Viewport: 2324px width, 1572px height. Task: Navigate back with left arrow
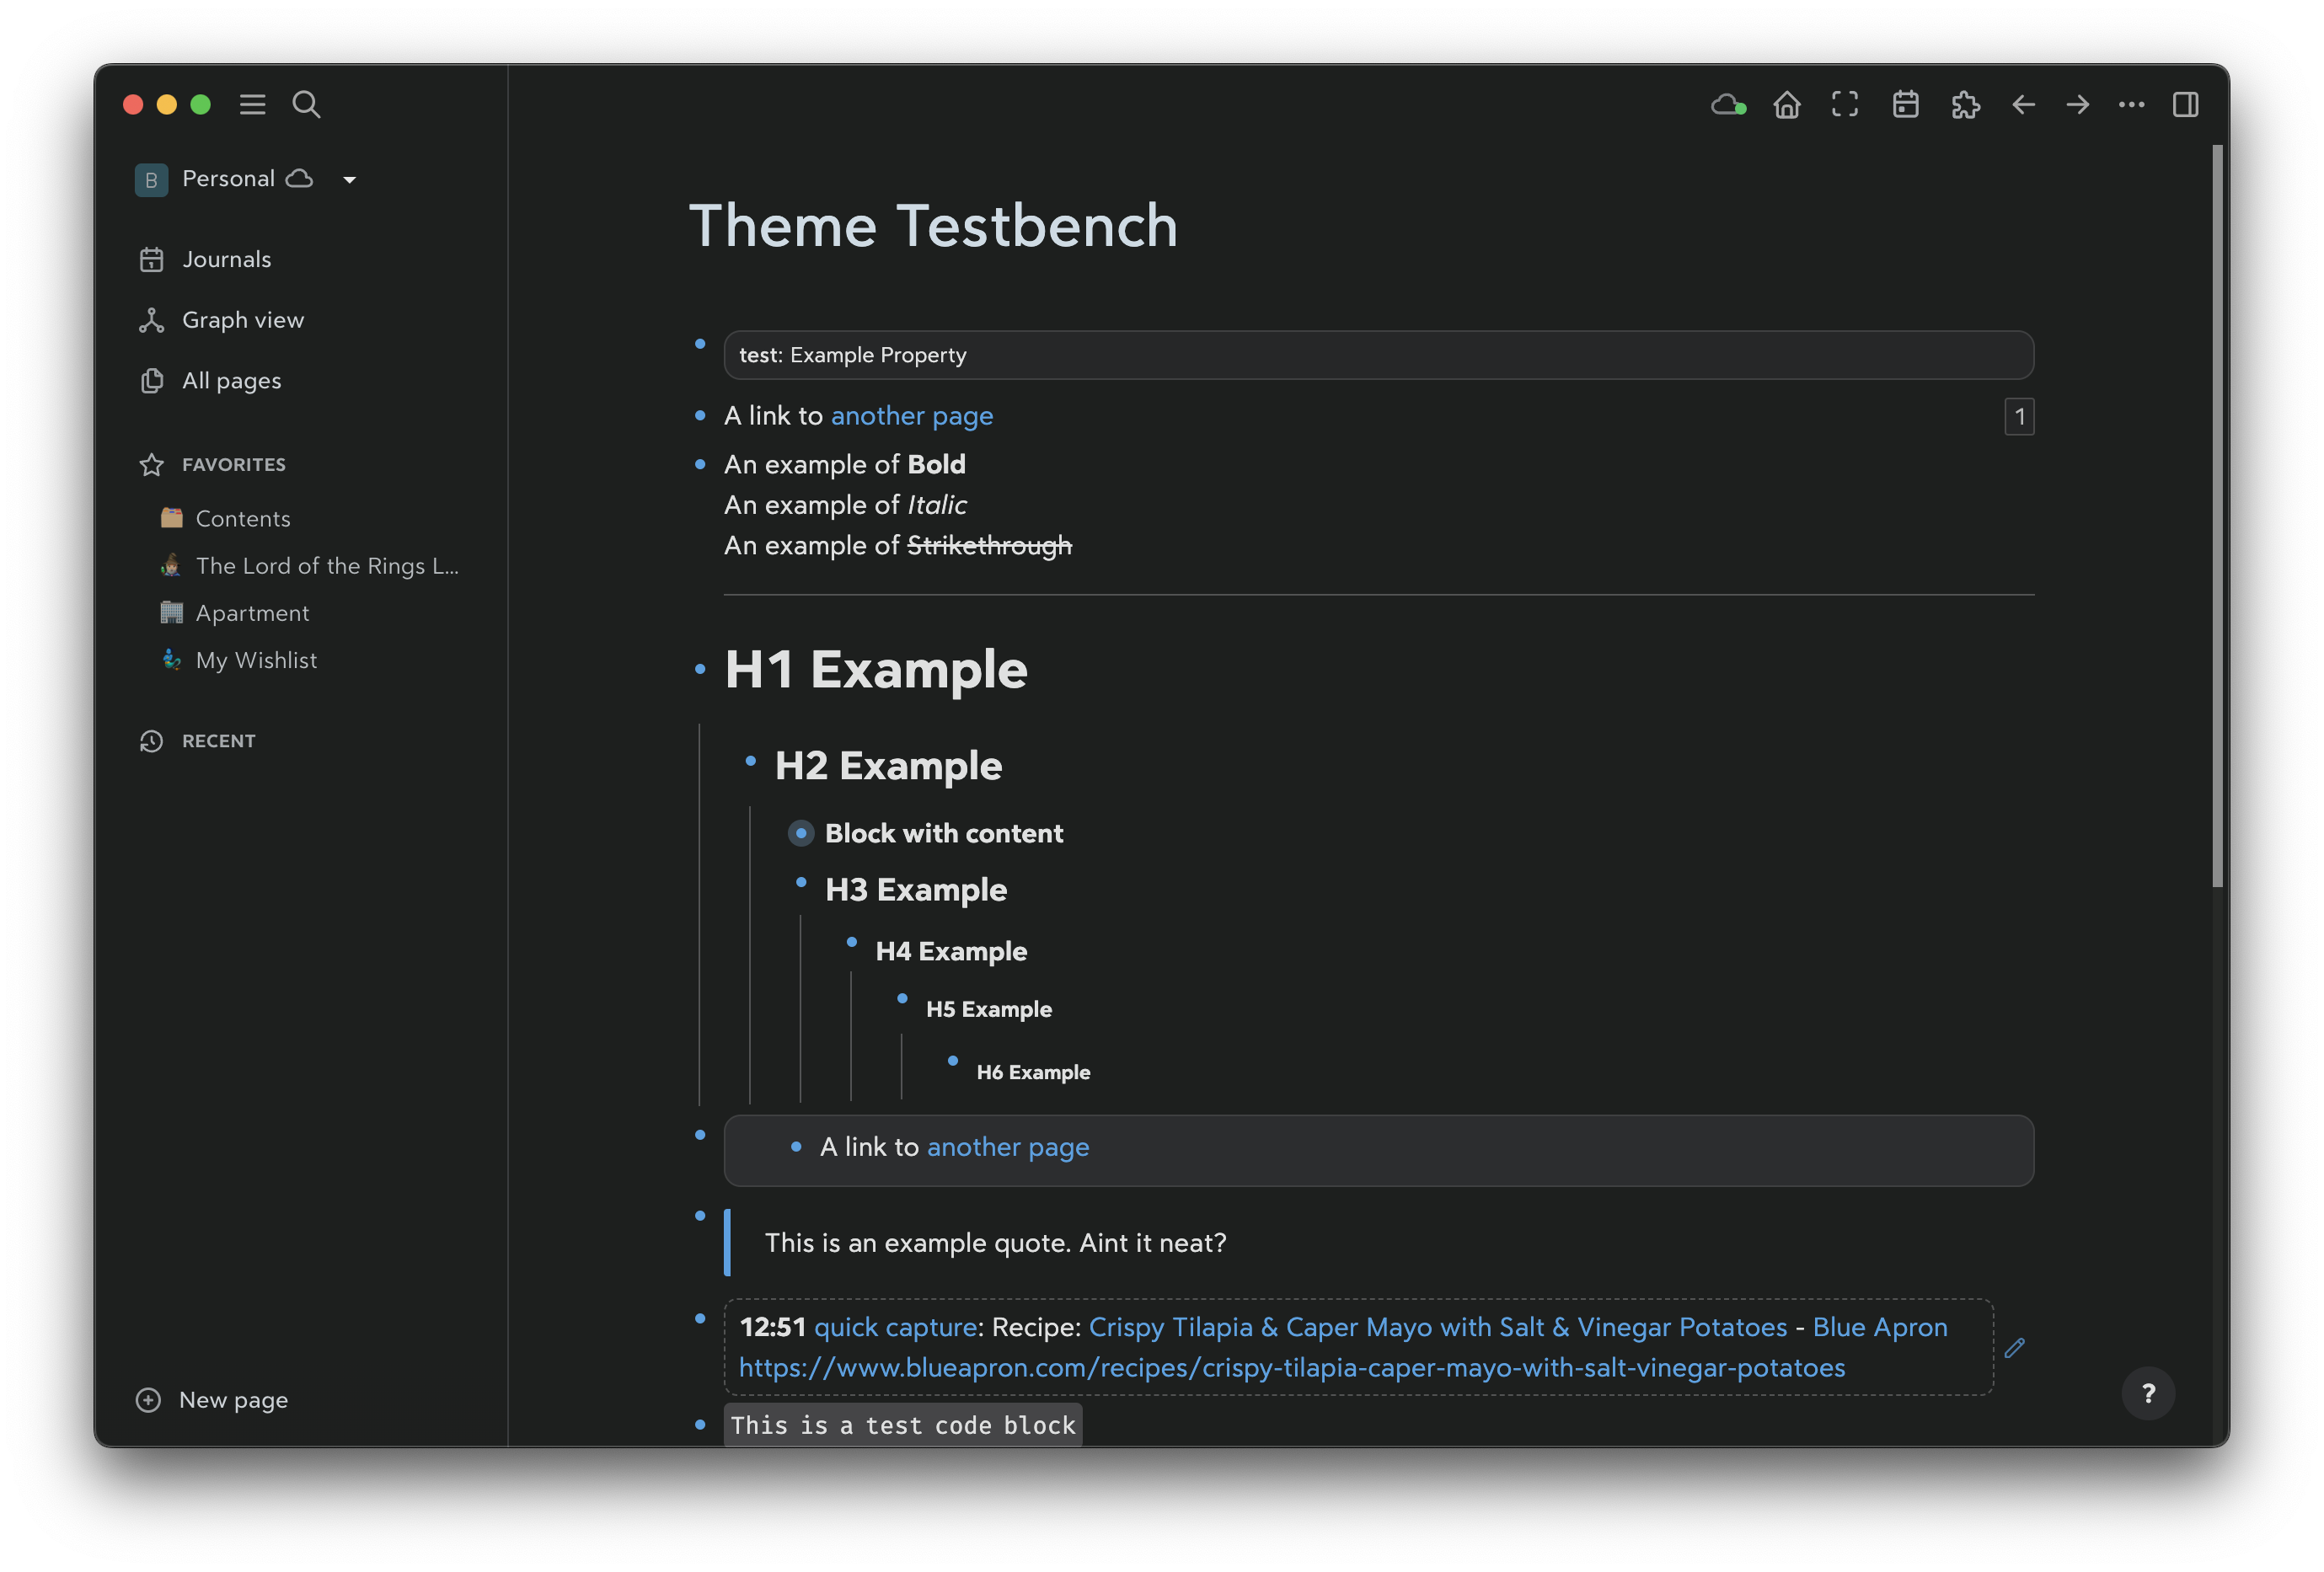2023,105
